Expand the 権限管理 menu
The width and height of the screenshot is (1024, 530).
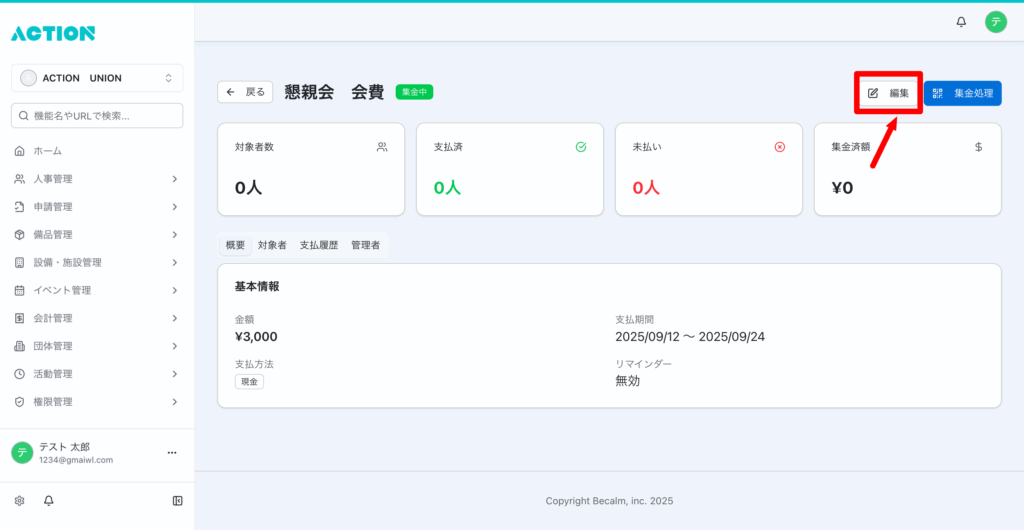(x=97, y=401)
